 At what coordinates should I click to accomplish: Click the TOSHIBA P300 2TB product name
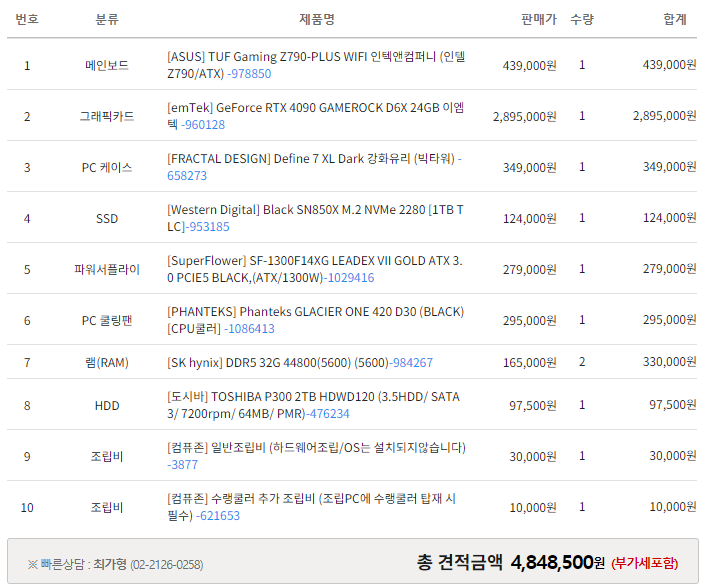[x=314, y=405]
